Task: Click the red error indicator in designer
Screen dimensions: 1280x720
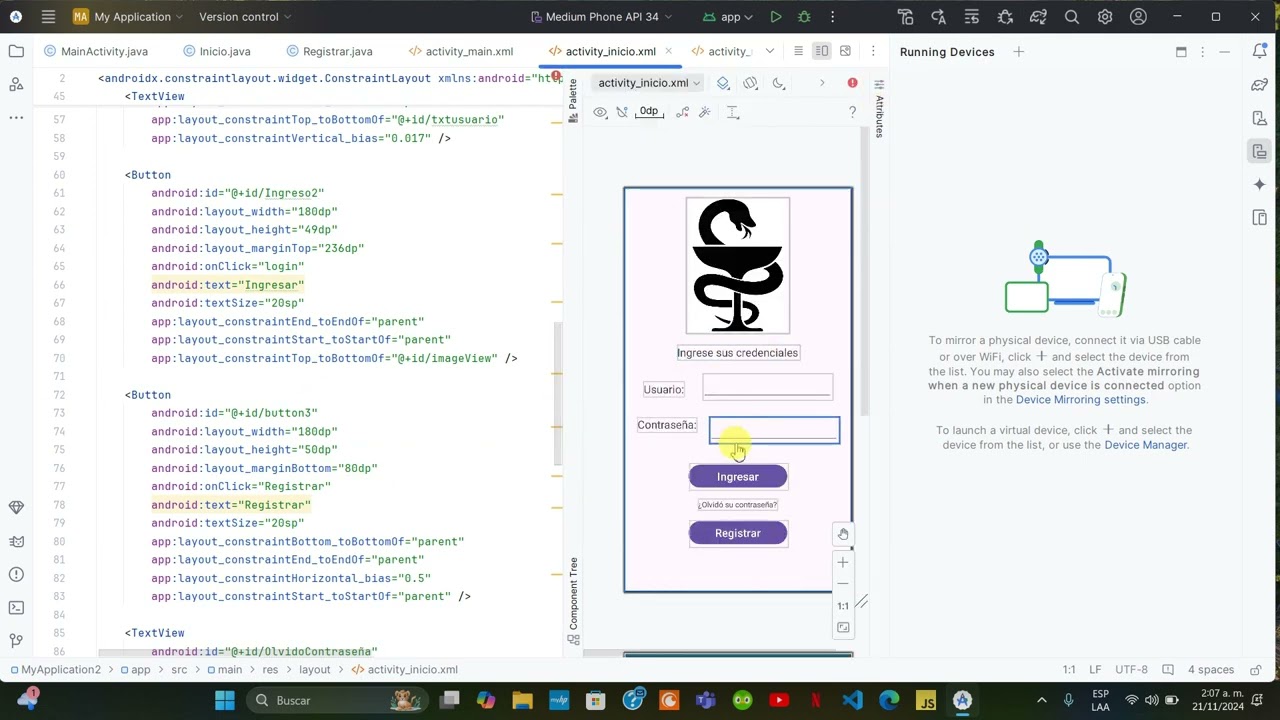Action: [x=852, y=83]
